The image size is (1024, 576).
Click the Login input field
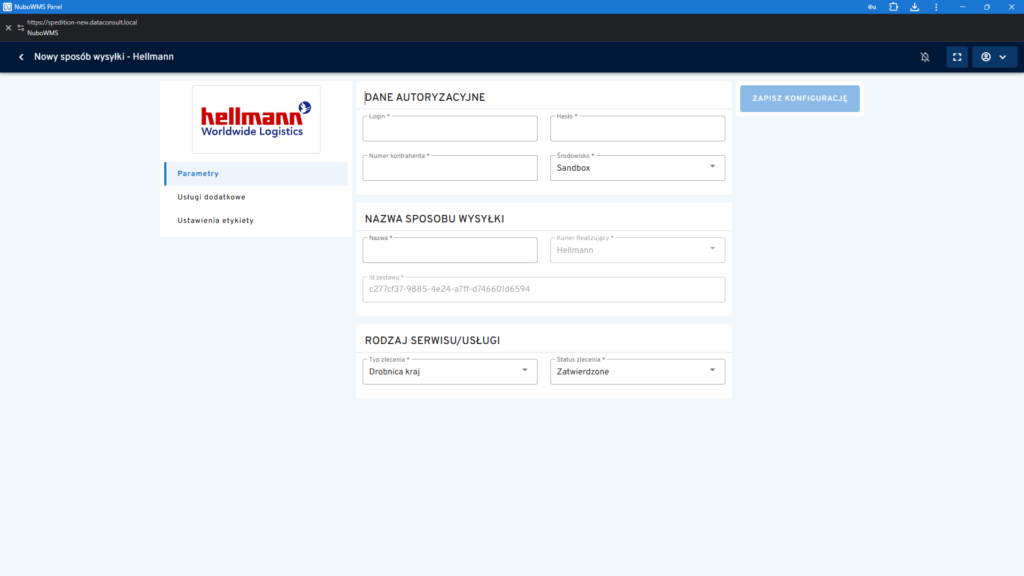tap(449, 129)
